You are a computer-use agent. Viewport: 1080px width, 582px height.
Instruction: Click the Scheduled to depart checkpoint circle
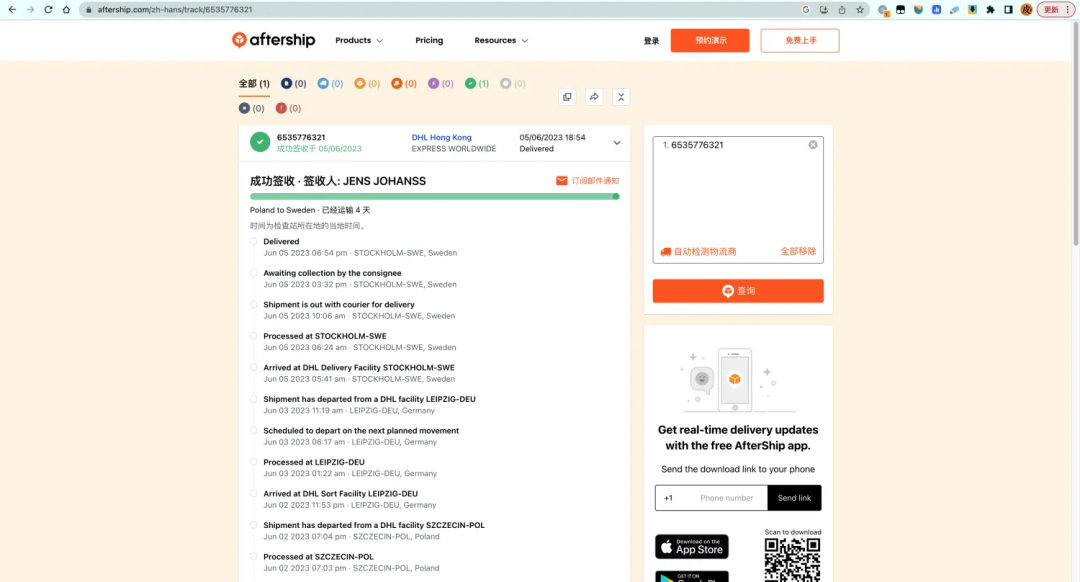253,430
